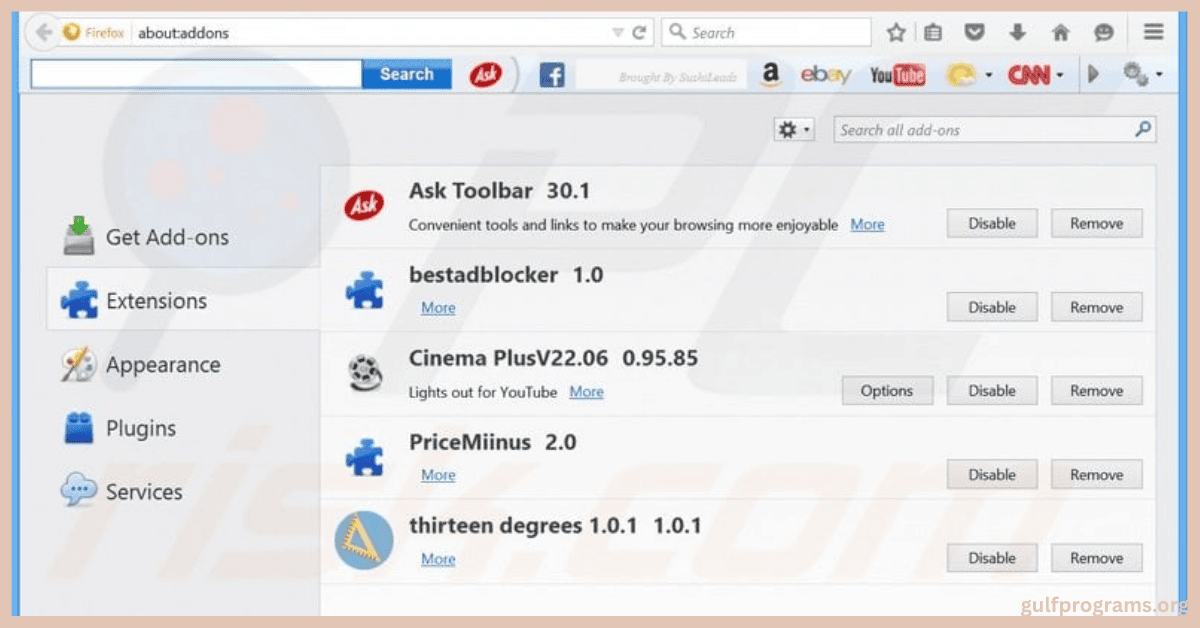The width and height of the screenshot is (1200, 628).
Task: Click the Search all add-ons field
Action: (x=983, y=130)
